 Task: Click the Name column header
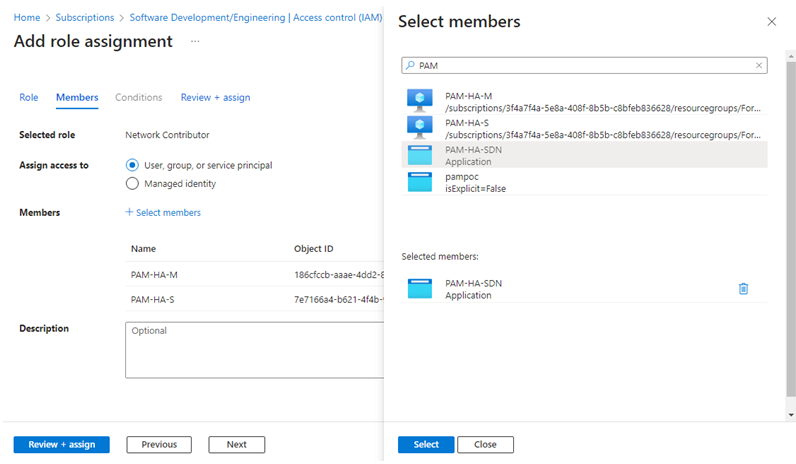coord(143,249)
